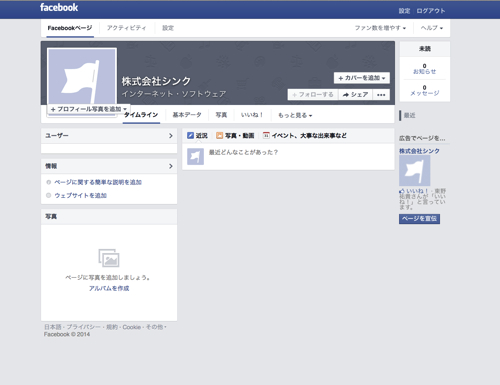
Task: Click the page title 株式会社シンク on cover
Action: (156, 81)
